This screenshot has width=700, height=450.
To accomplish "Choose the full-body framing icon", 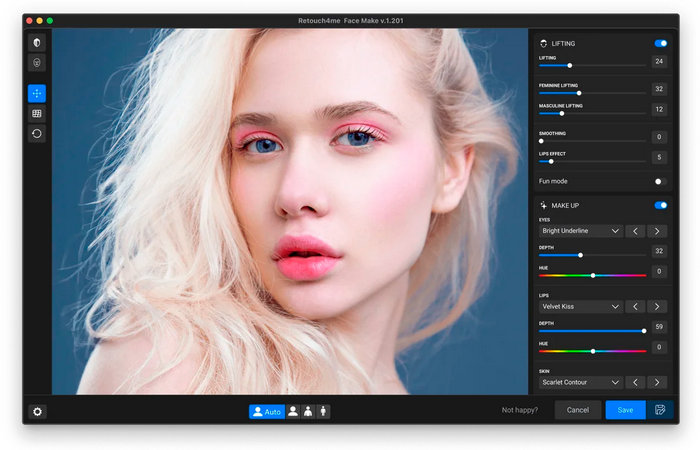I will pos(323,412).
